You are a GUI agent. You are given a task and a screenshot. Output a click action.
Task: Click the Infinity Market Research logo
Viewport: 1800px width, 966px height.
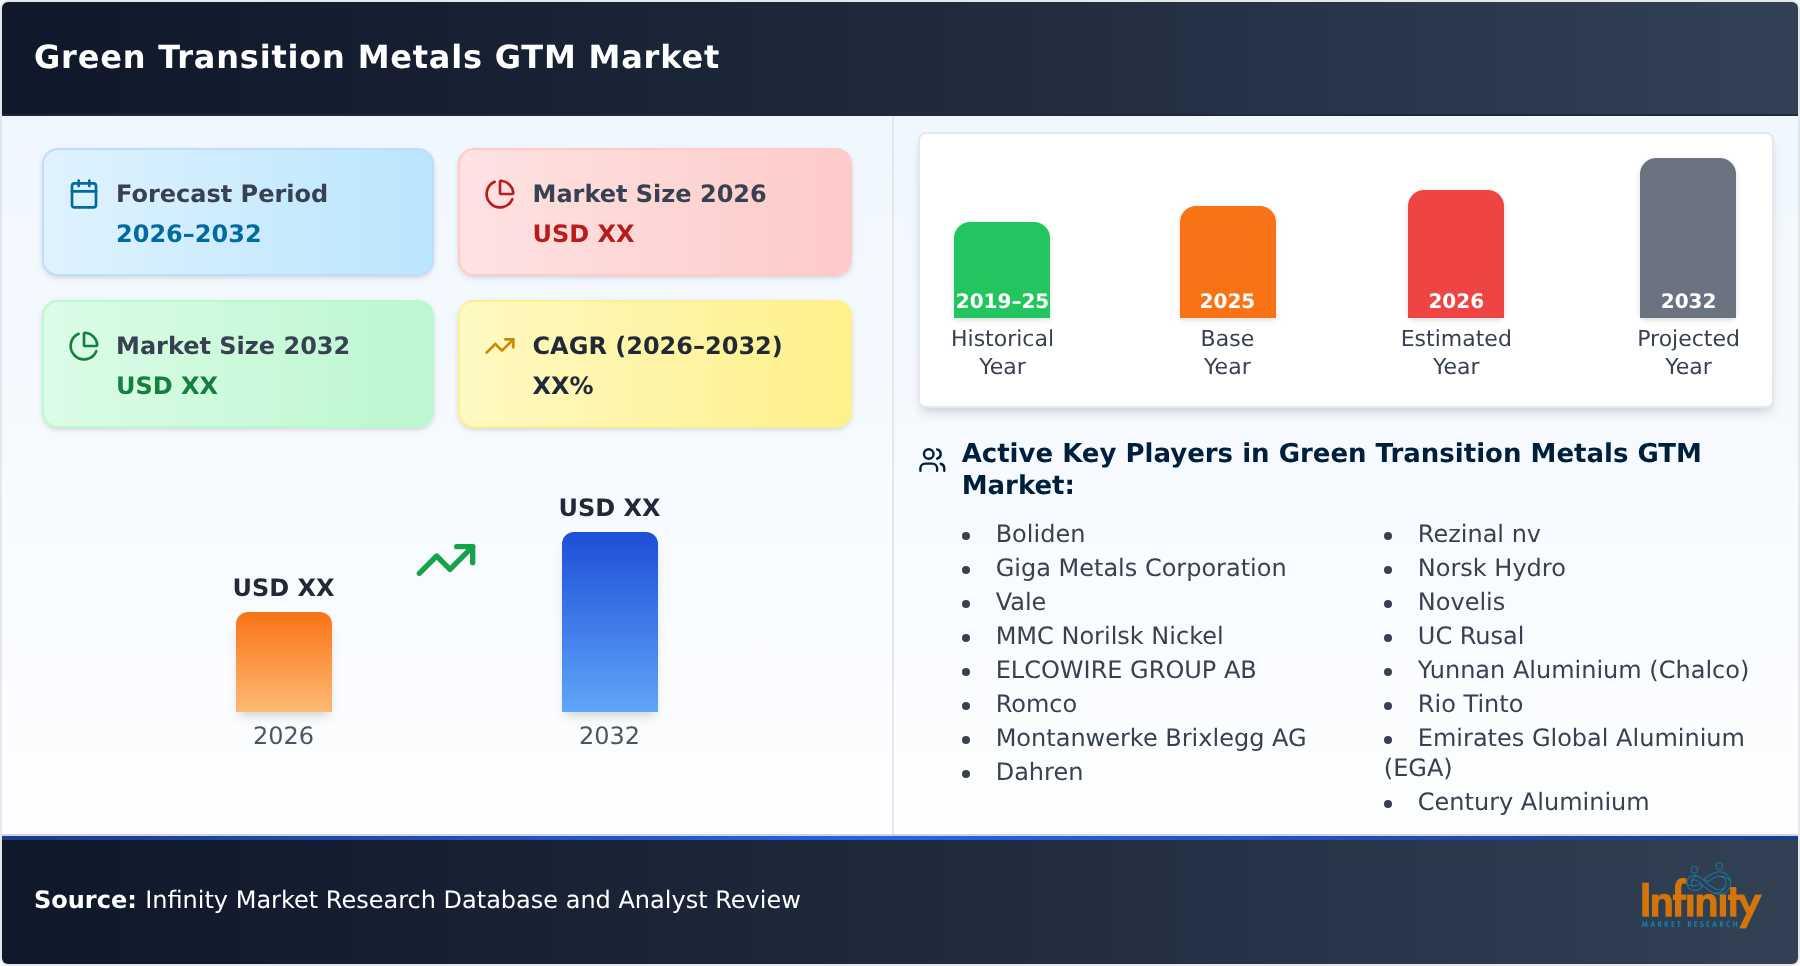tap(1700, 897)
